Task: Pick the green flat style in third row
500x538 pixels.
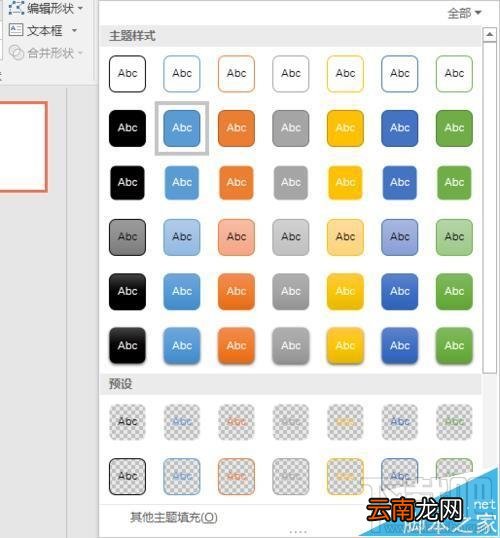Action: pyautogui.click(x=454, y=183)
